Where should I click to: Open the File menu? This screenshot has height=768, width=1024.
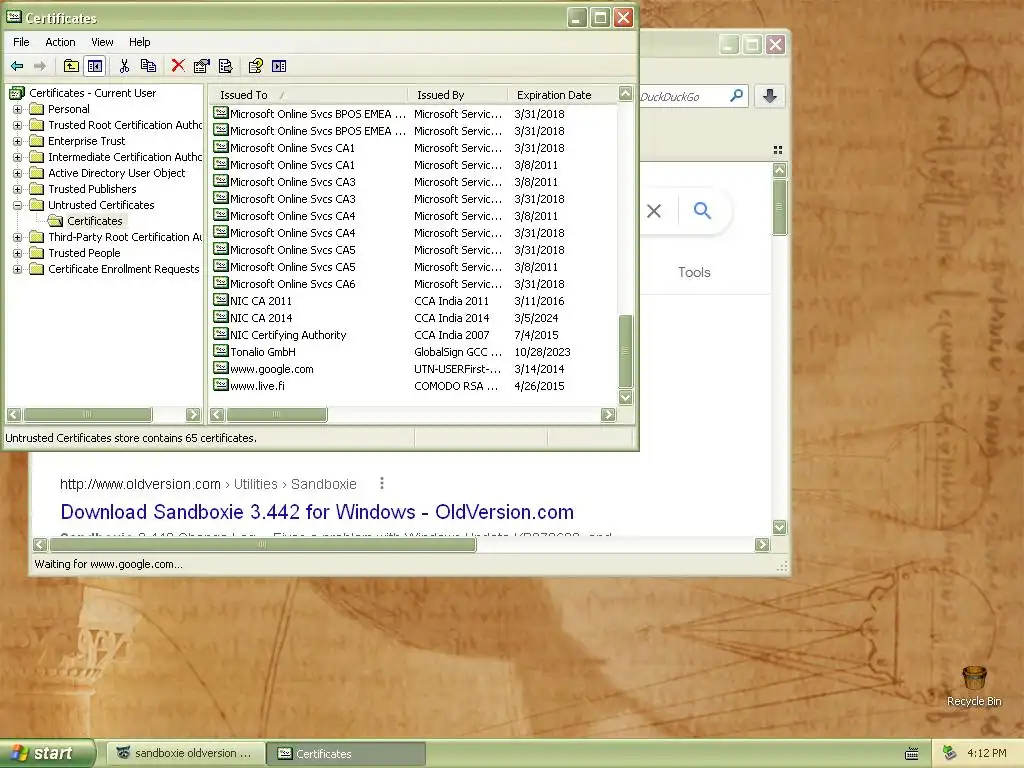click(x=21, y=42)
